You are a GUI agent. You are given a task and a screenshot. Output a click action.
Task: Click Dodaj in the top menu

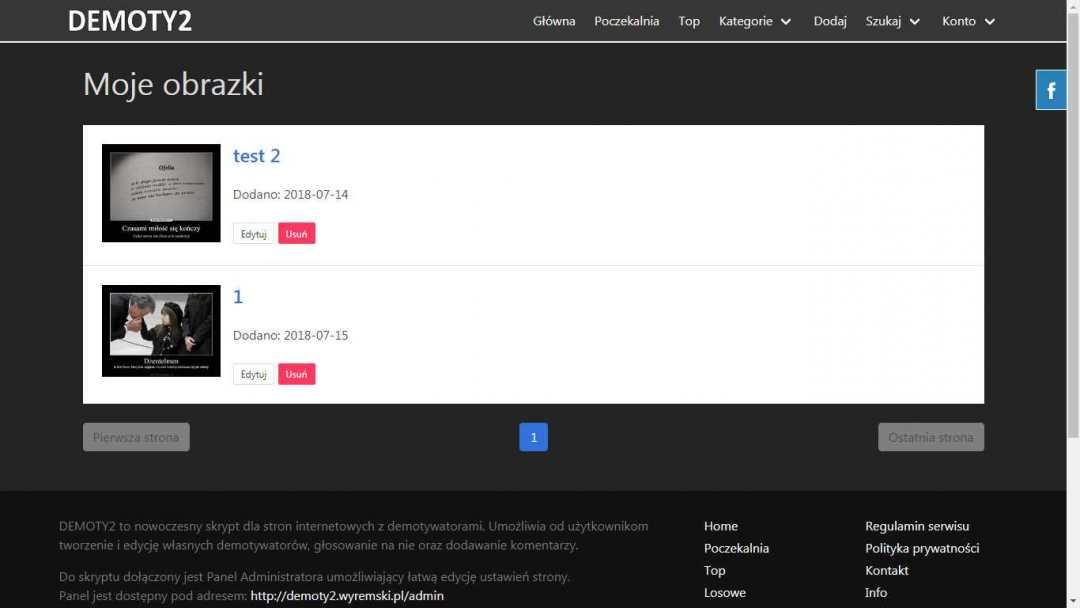[830, 21]
